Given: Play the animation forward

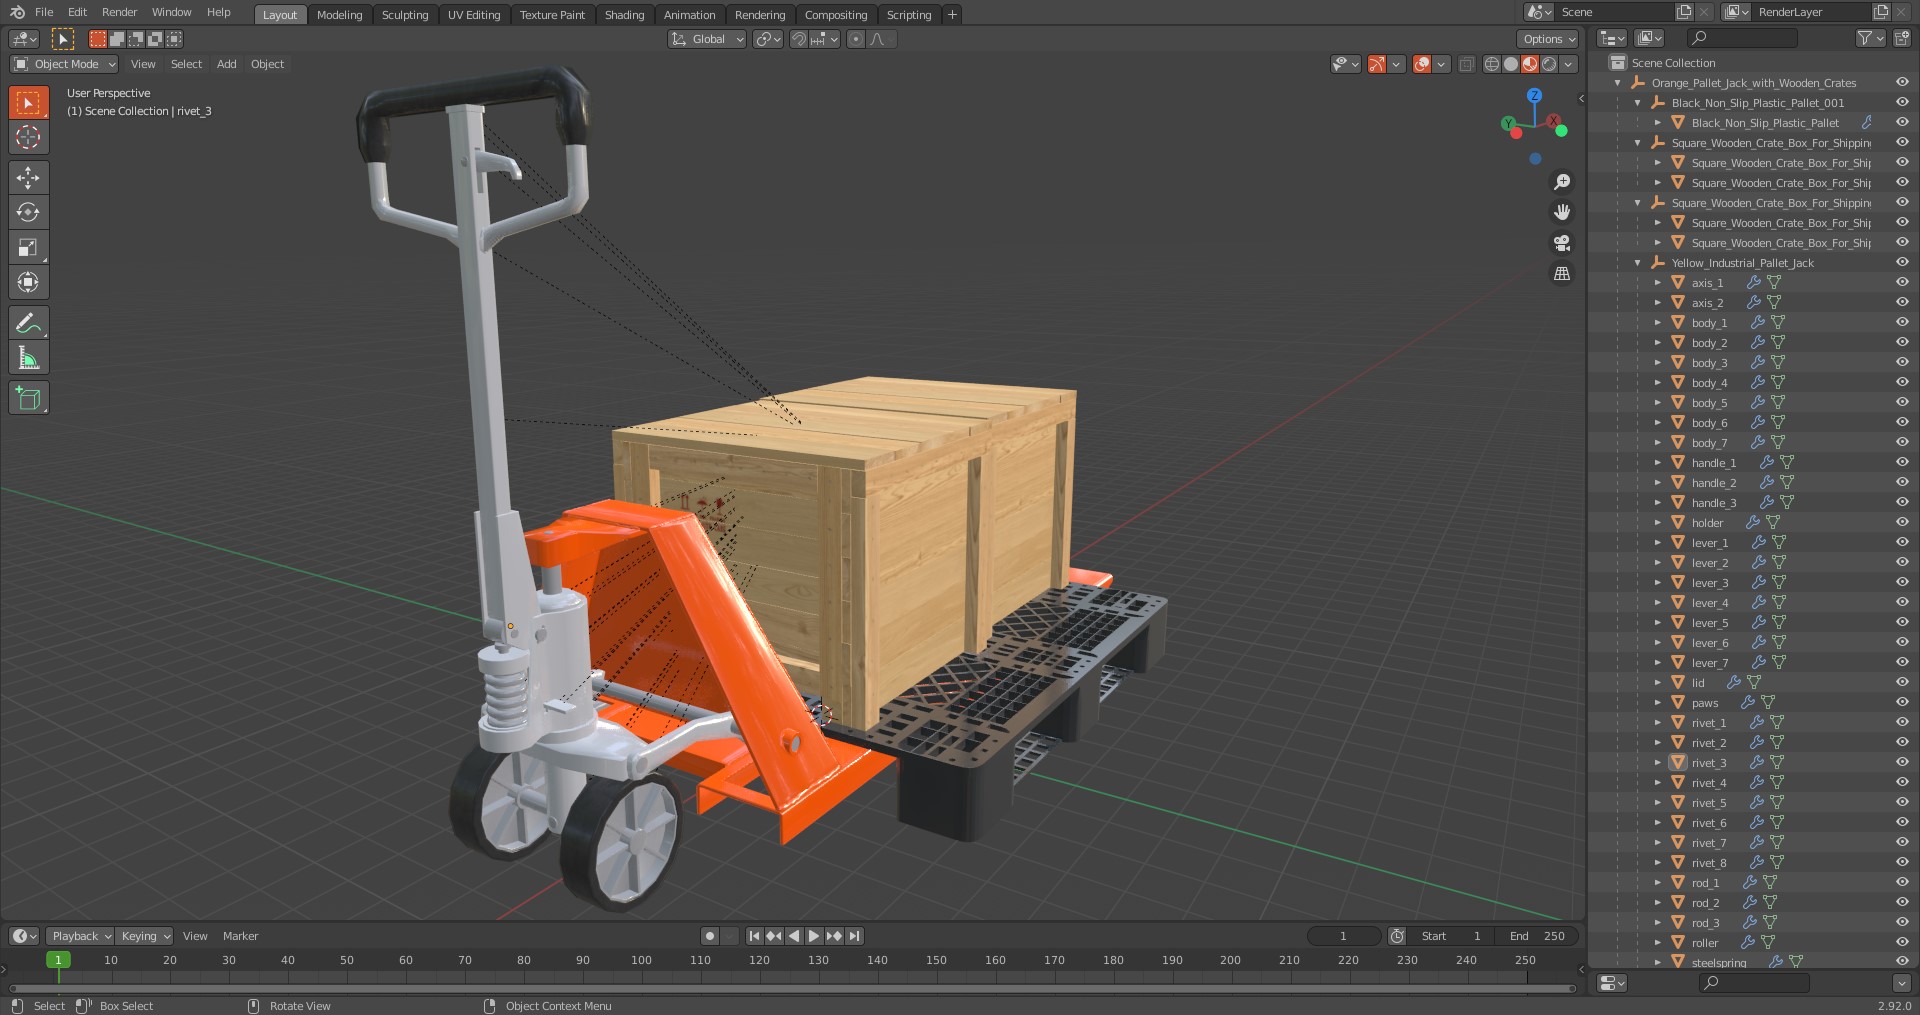Looking at the screenshot, I should pos(814,936).
